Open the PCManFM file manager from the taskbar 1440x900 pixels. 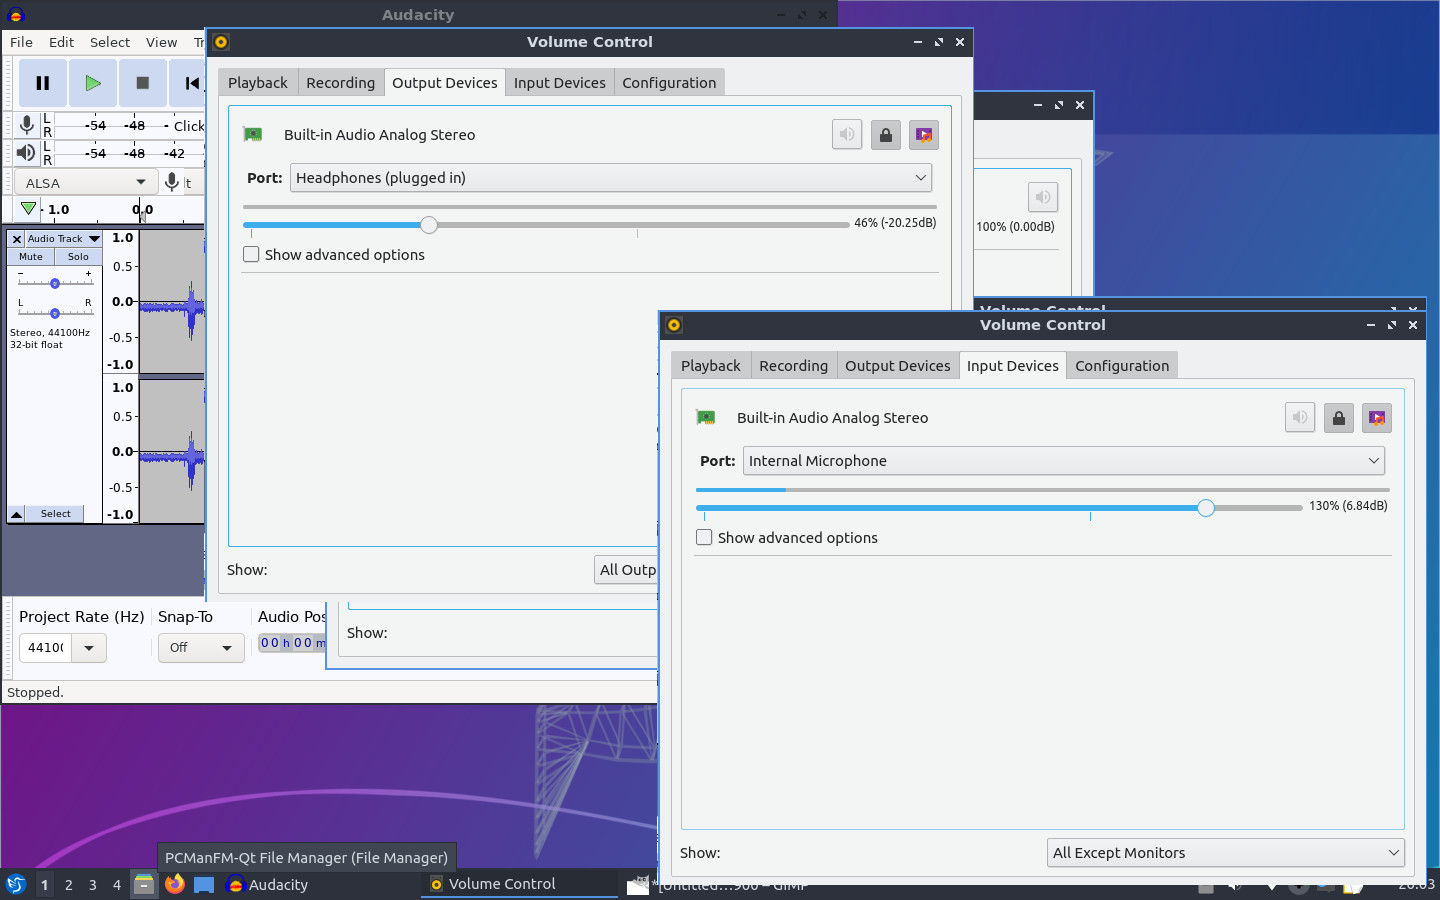click(x=143, y=884)
